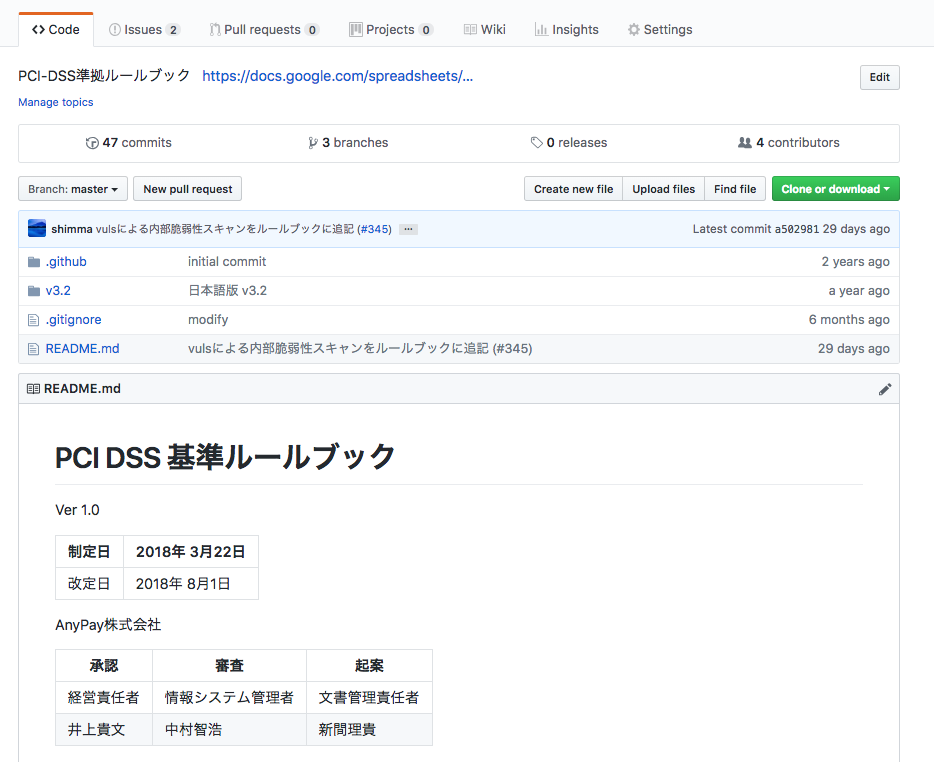Click New pull request button
This screenshot has height=762, width=934.
(188, 189)
